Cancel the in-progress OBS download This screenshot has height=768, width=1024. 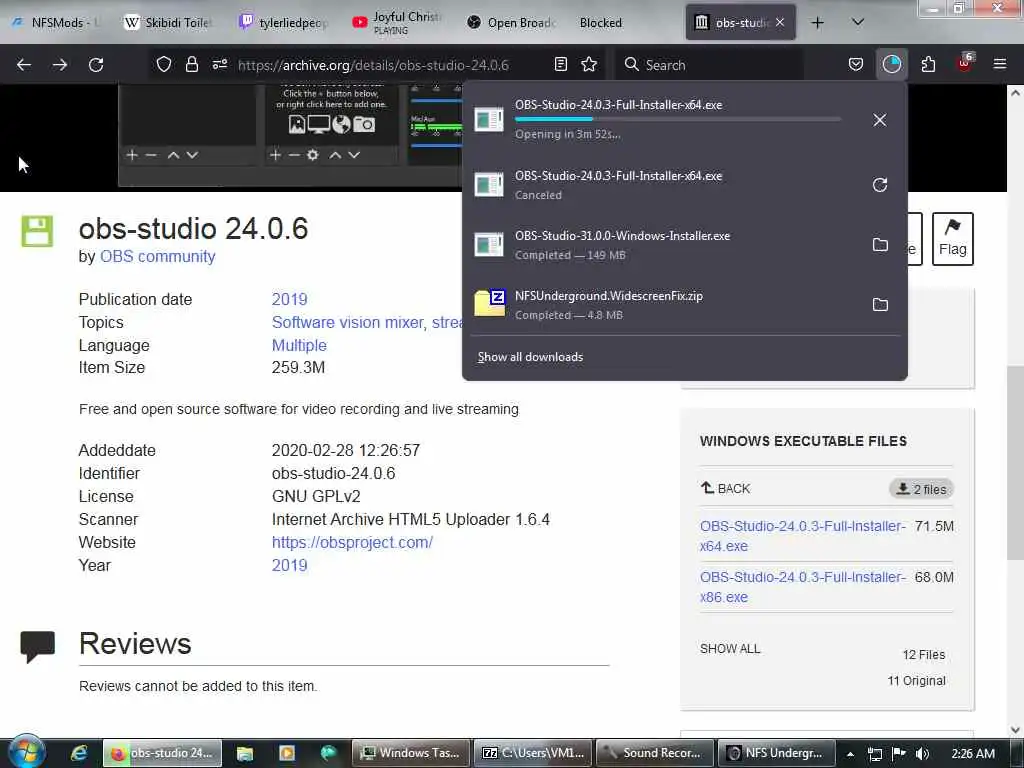pyautogui.click(x=880, y=120)
